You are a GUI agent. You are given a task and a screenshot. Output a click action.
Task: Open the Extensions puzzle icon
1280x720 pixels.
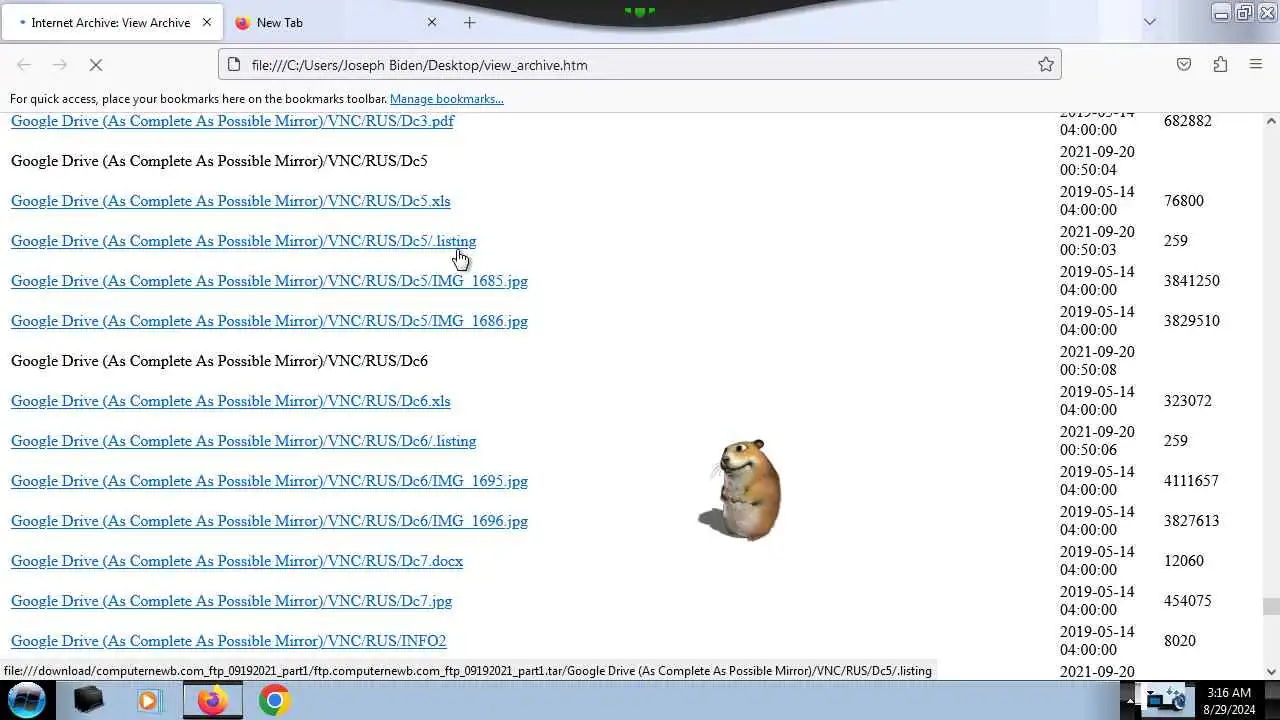(1220, 65)
